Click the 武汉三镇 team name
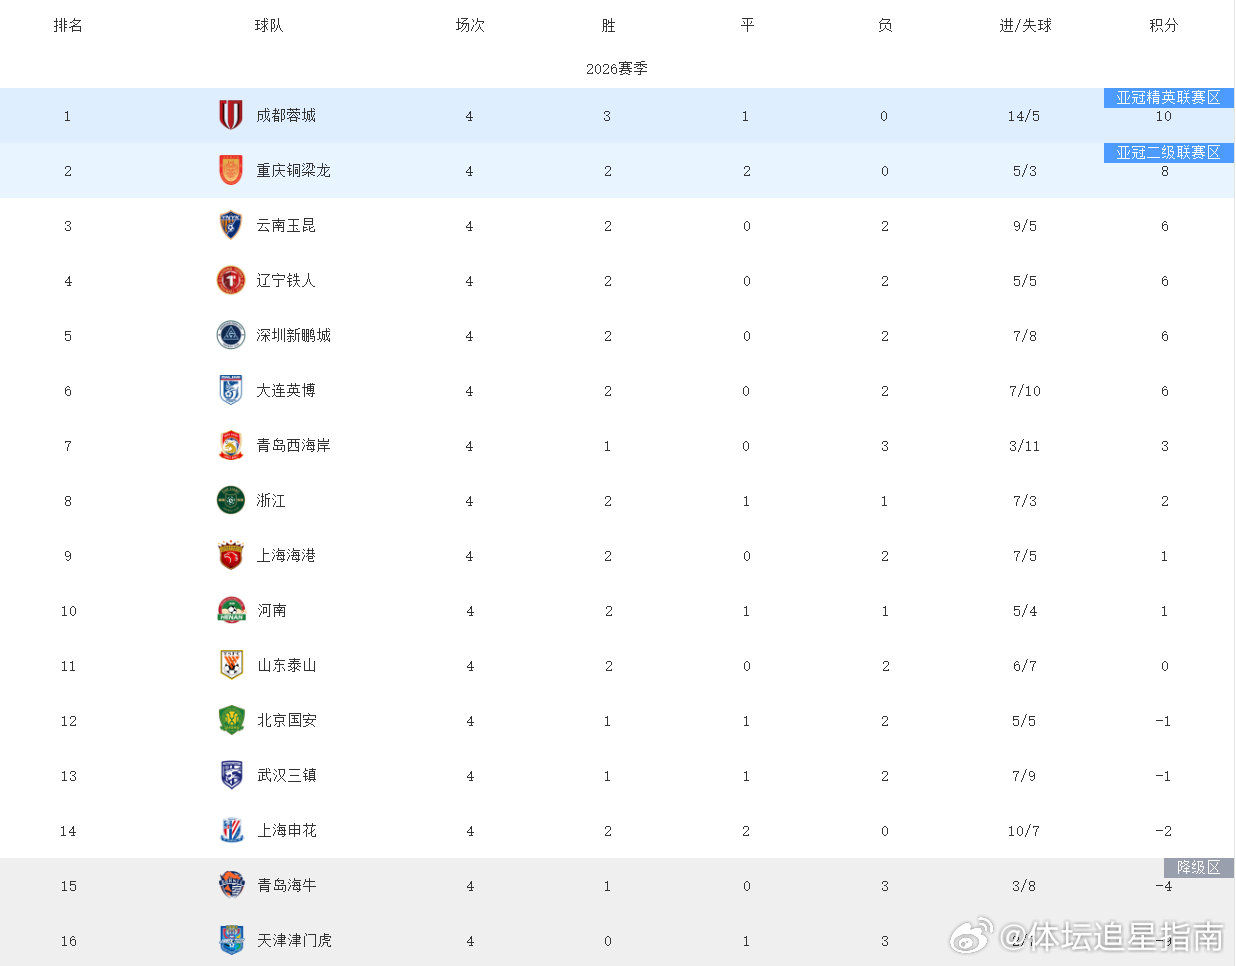Viewport: 1236px width, 966px height. (287, 776)
